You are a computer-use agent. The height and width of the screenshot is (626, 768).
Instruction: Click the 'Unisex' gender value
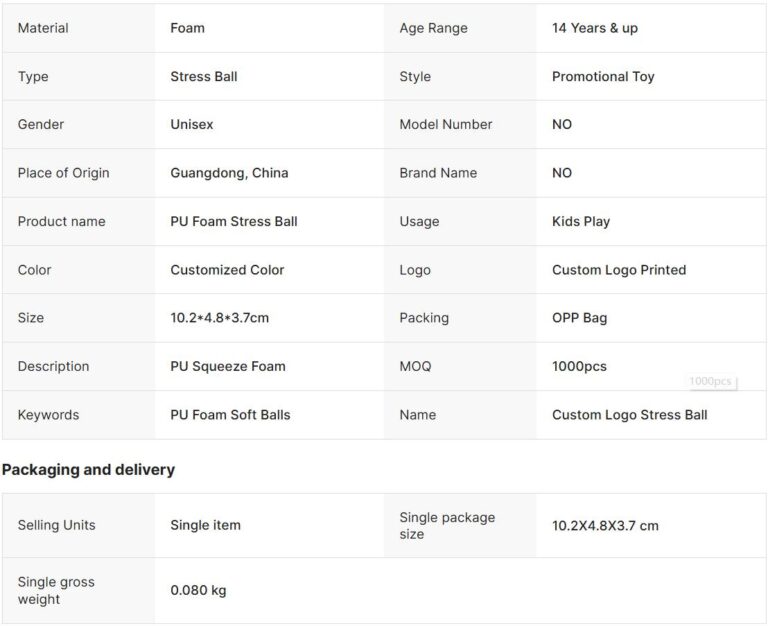tap(192, 124)
